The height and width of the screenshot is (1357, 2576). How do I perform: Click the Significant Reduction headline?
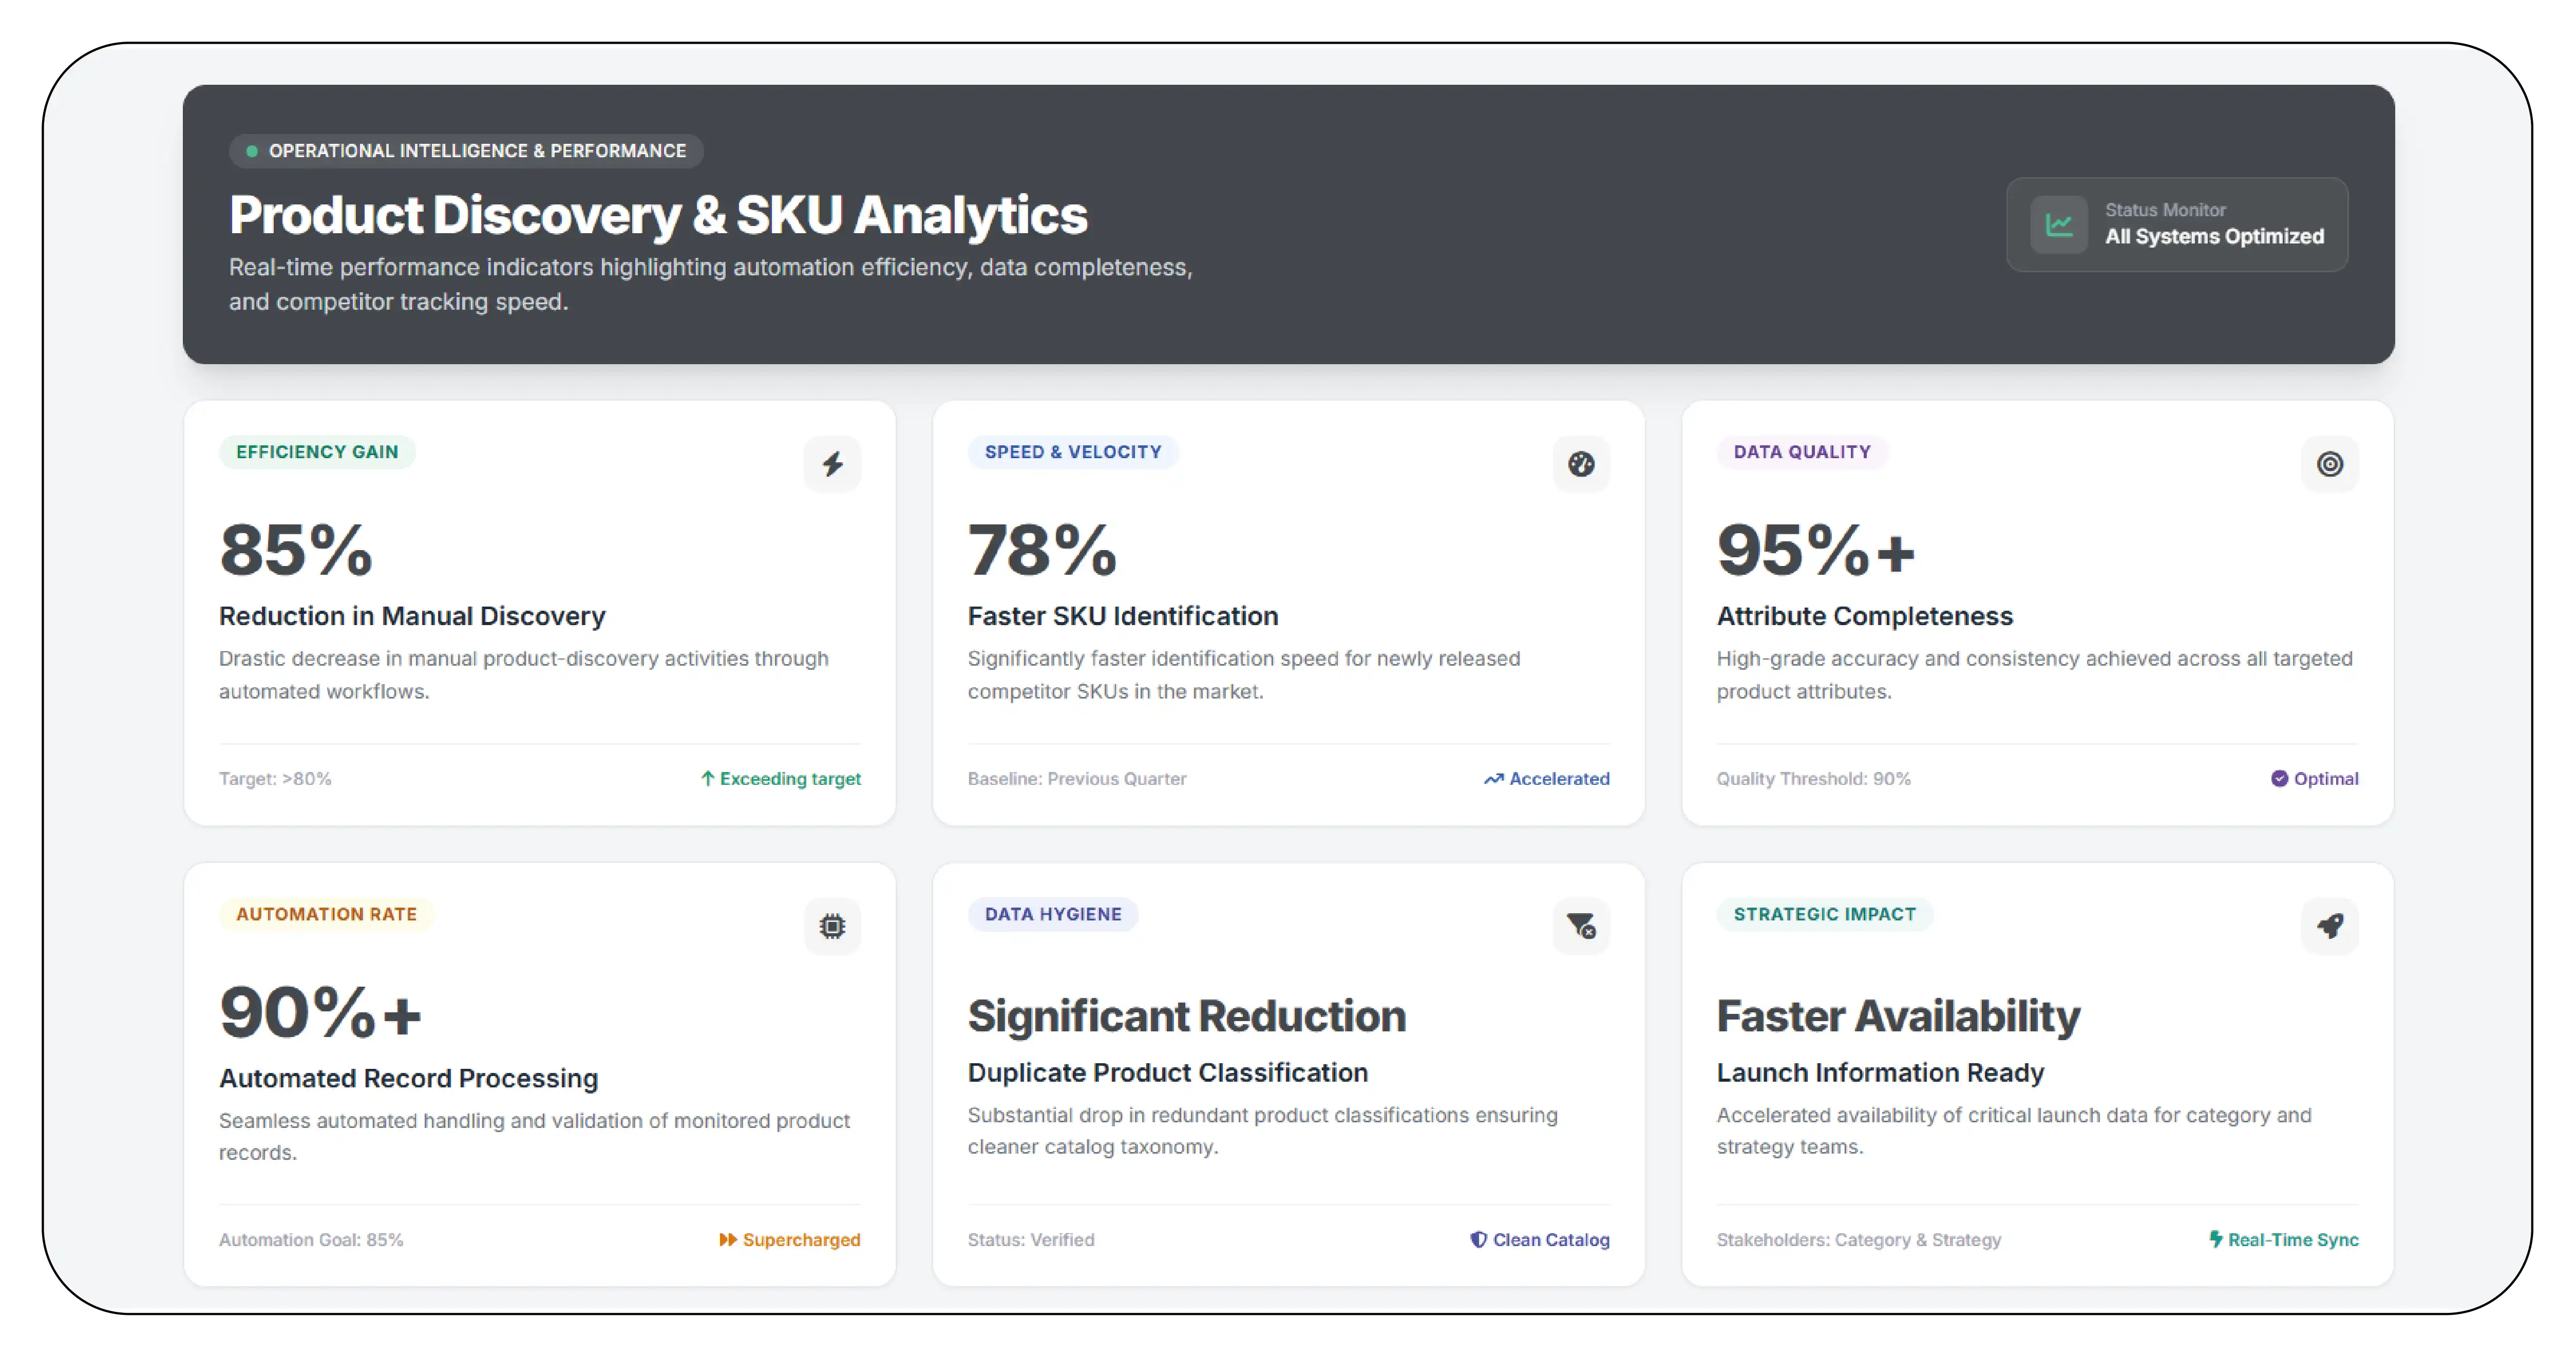(x=1187, y=1016)
